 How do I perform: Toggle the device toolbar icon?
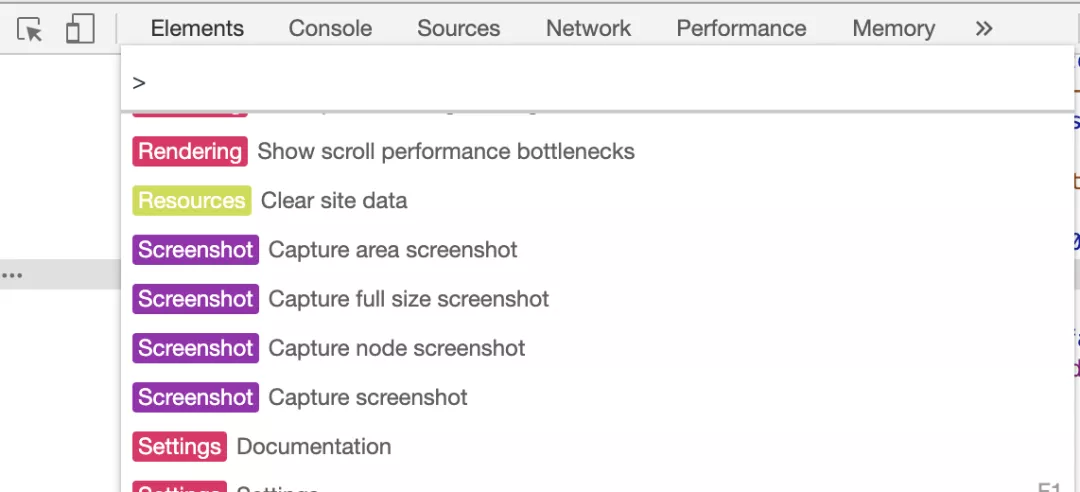tap(80, 30)
